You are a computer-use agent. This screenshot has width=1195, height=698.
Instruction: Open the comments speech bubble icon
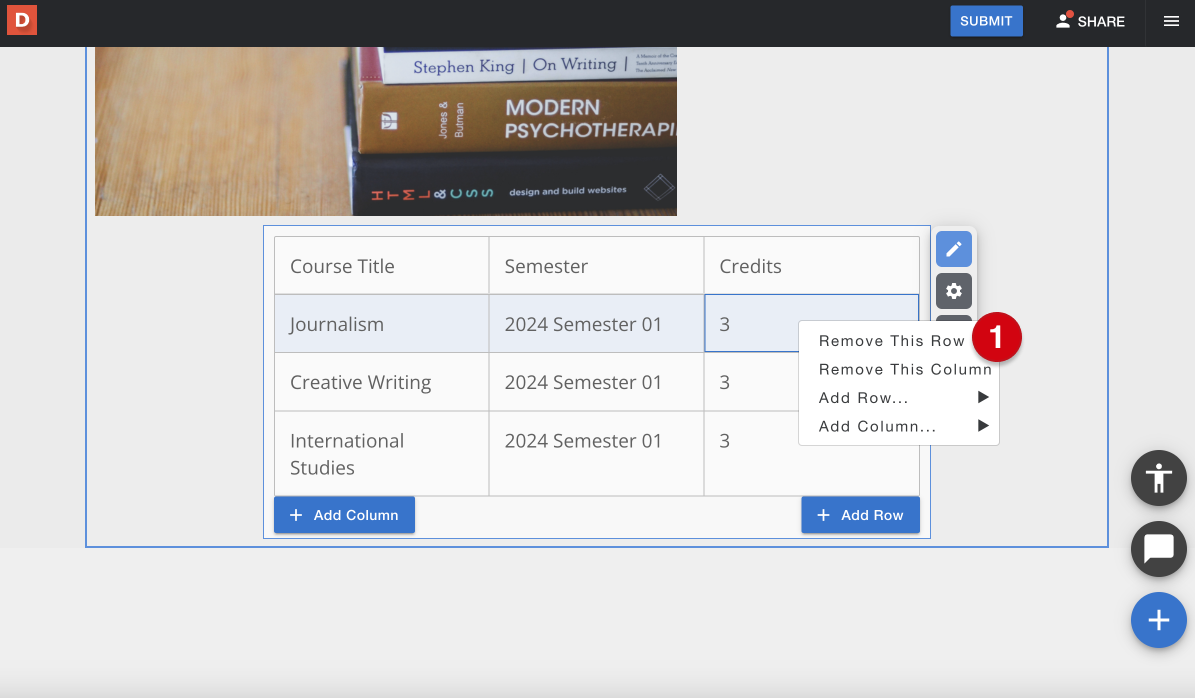coord(1158,549)
